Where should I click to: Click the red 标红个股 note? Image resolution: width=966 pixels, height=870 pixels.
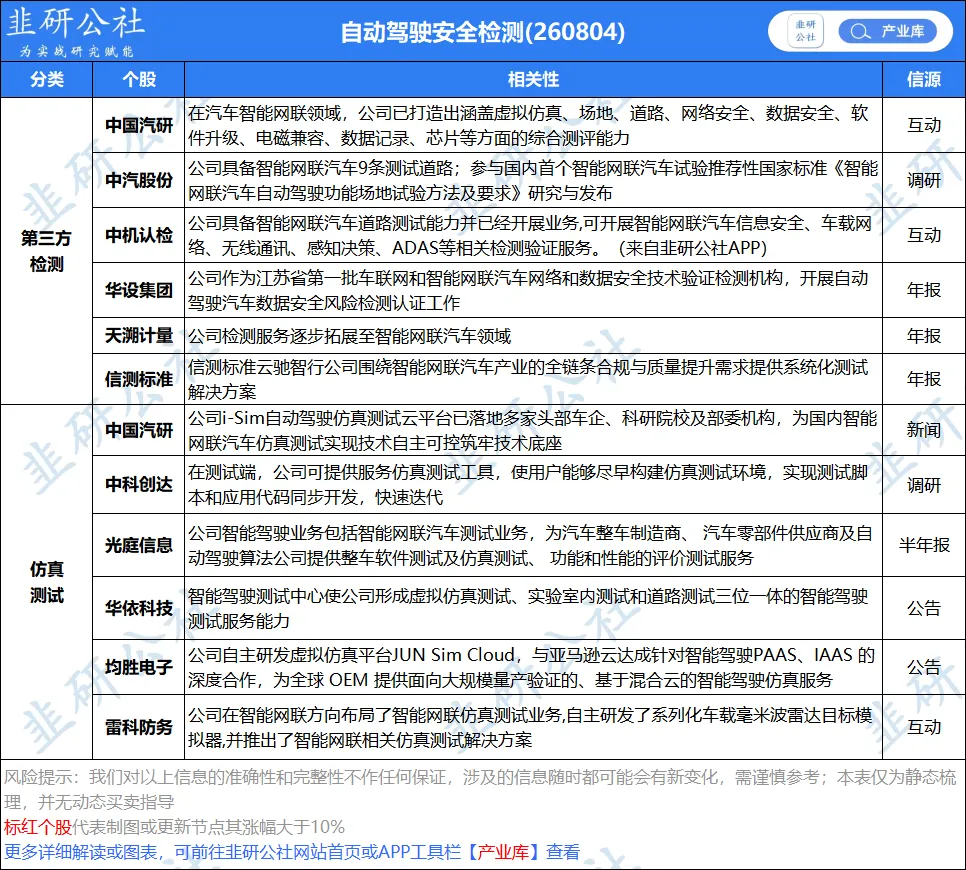click(x=38, y=826)
